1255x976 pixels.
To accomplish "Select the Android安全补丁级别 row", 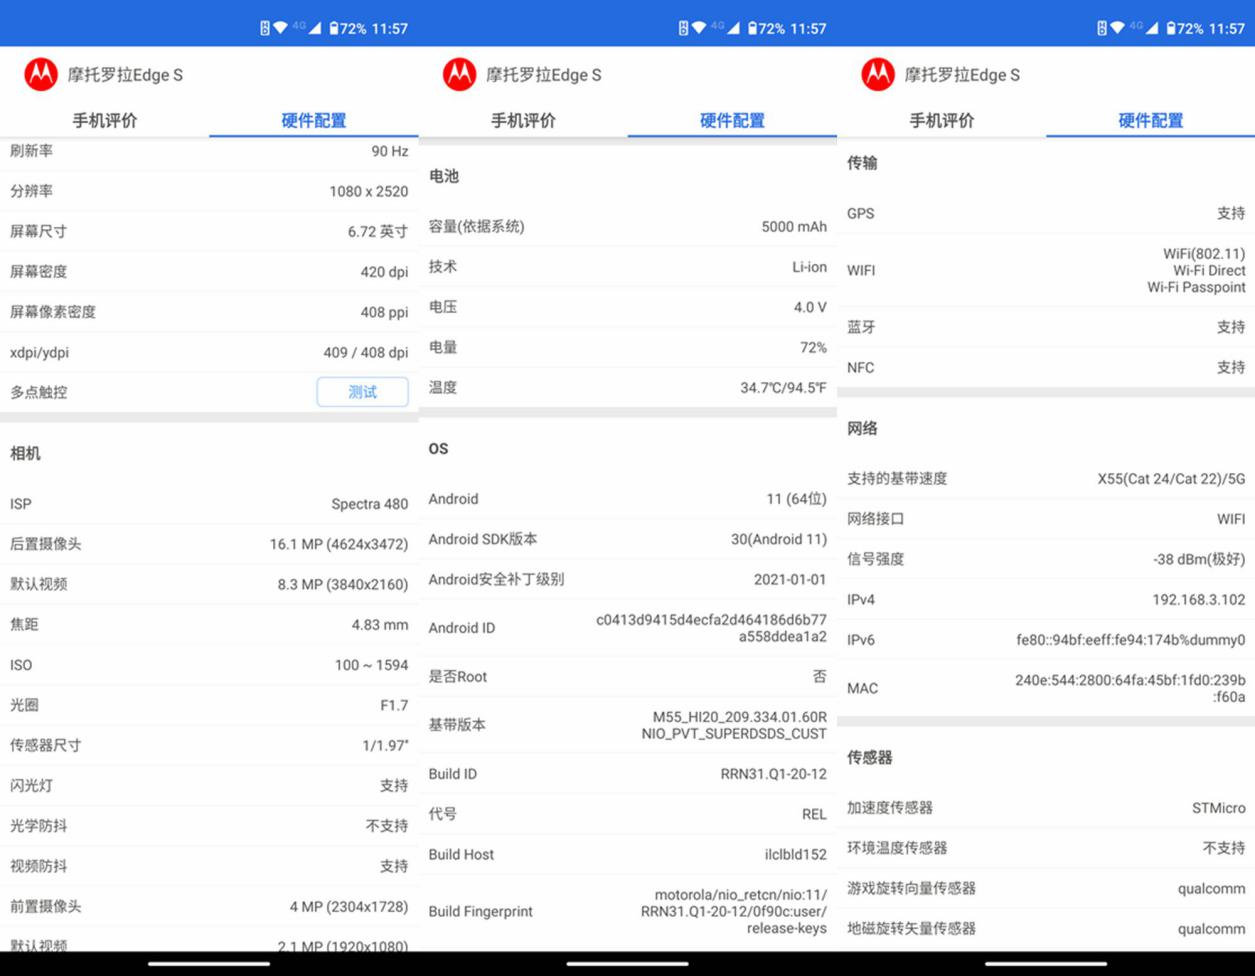I will pyautogui.click(x=628, y=579).
